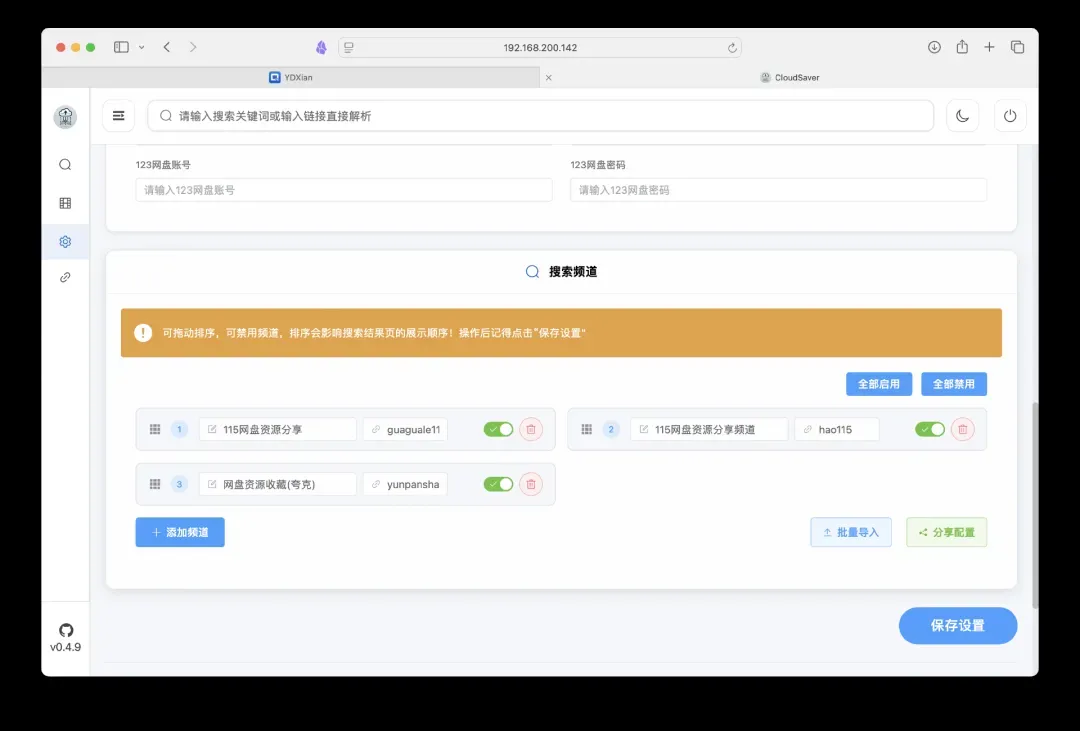Open the GitHub icon above version number
The image size is (1080, 731).
click(x=66, y=630)
